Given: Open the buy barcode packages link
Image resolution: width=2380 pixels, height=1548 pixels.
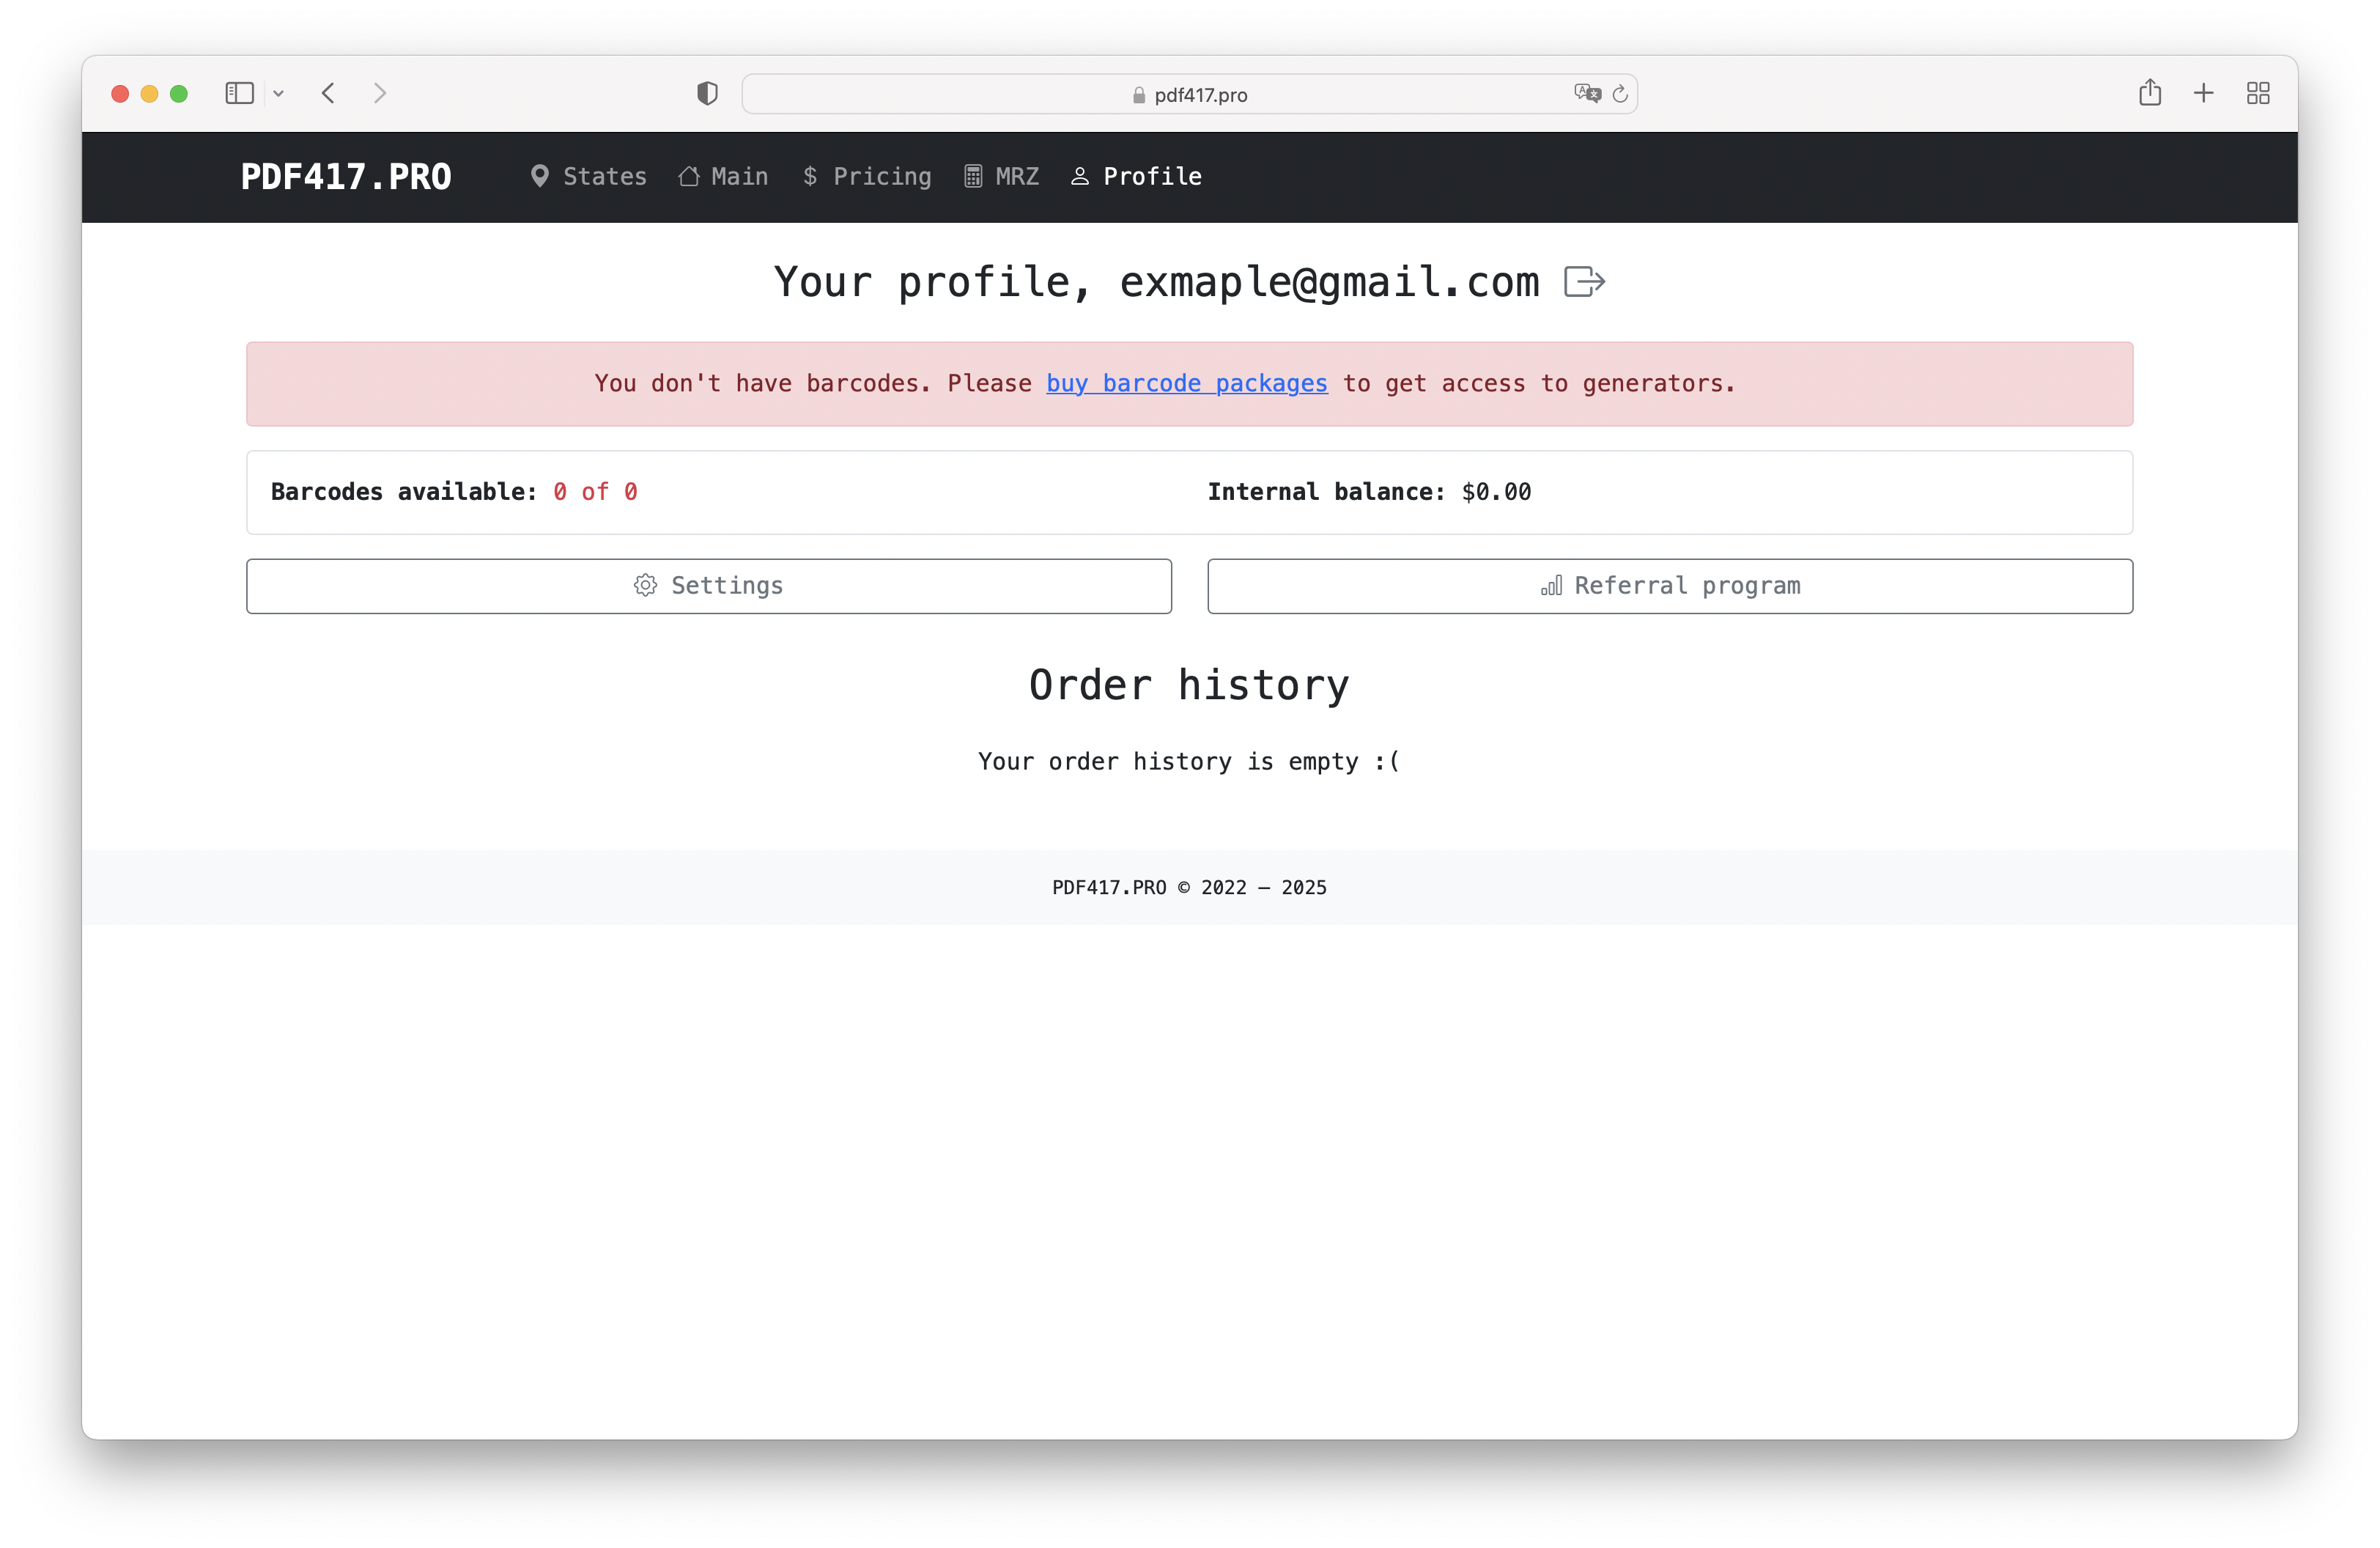Looking at the screenshot, I should tap(1186, 383).
